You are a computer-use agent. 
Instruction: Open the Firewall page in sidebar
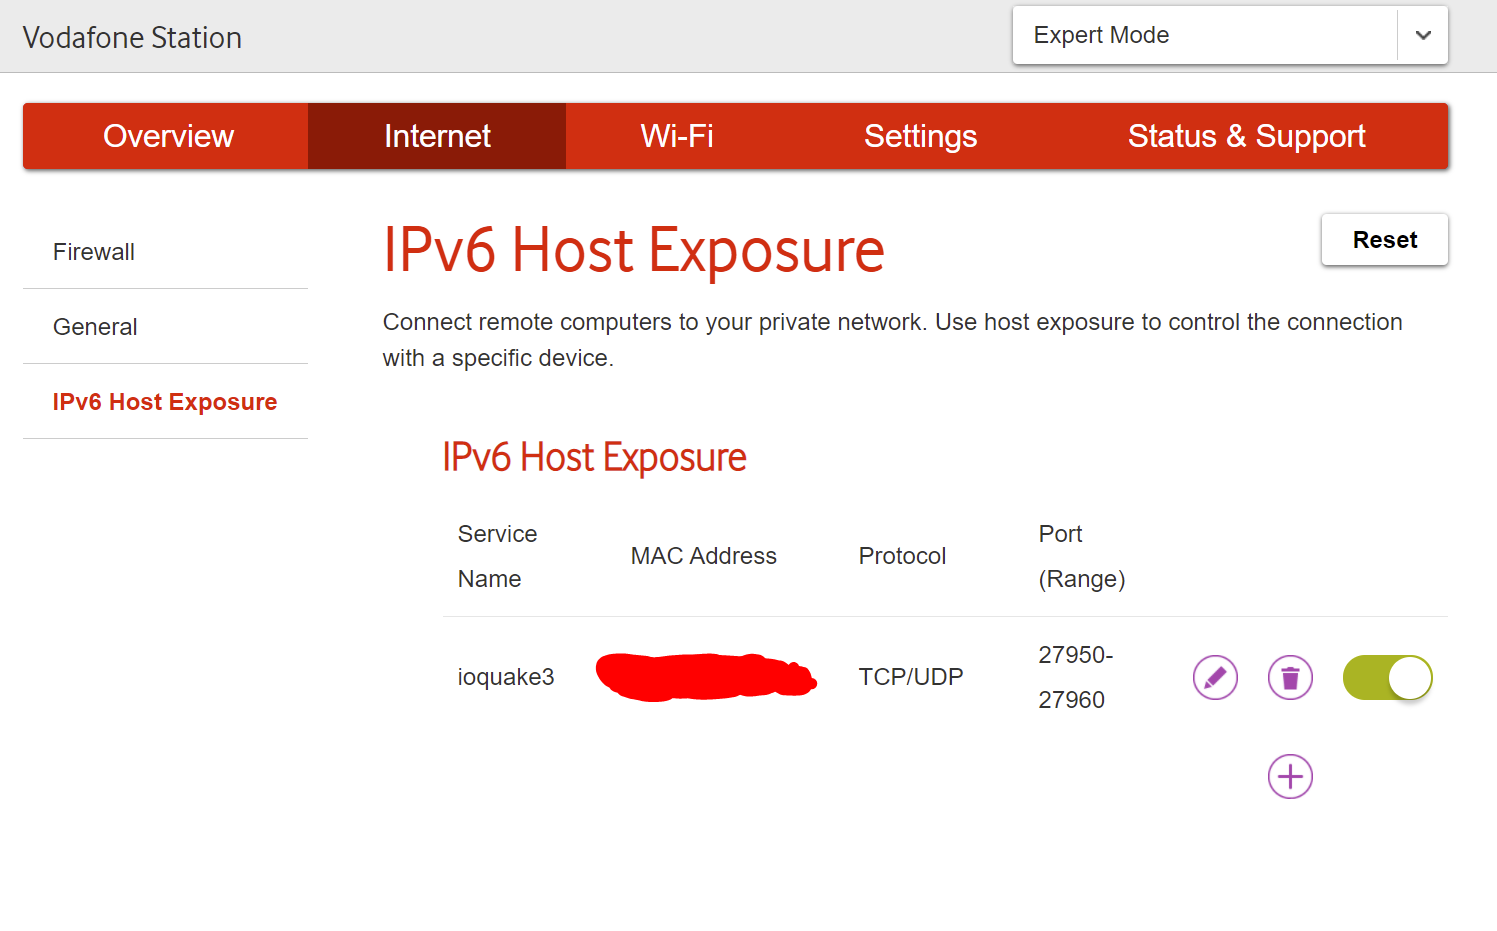click(94, 252)
